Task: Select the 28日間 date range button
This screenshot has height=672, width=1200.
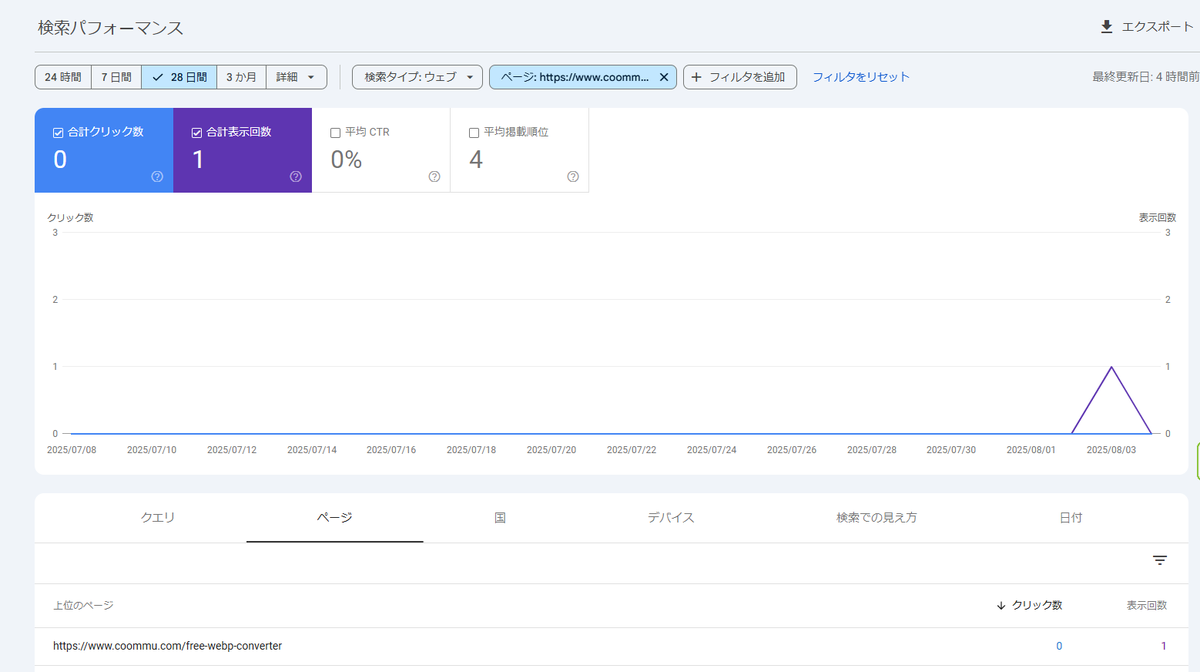Action: pos(179,76)
